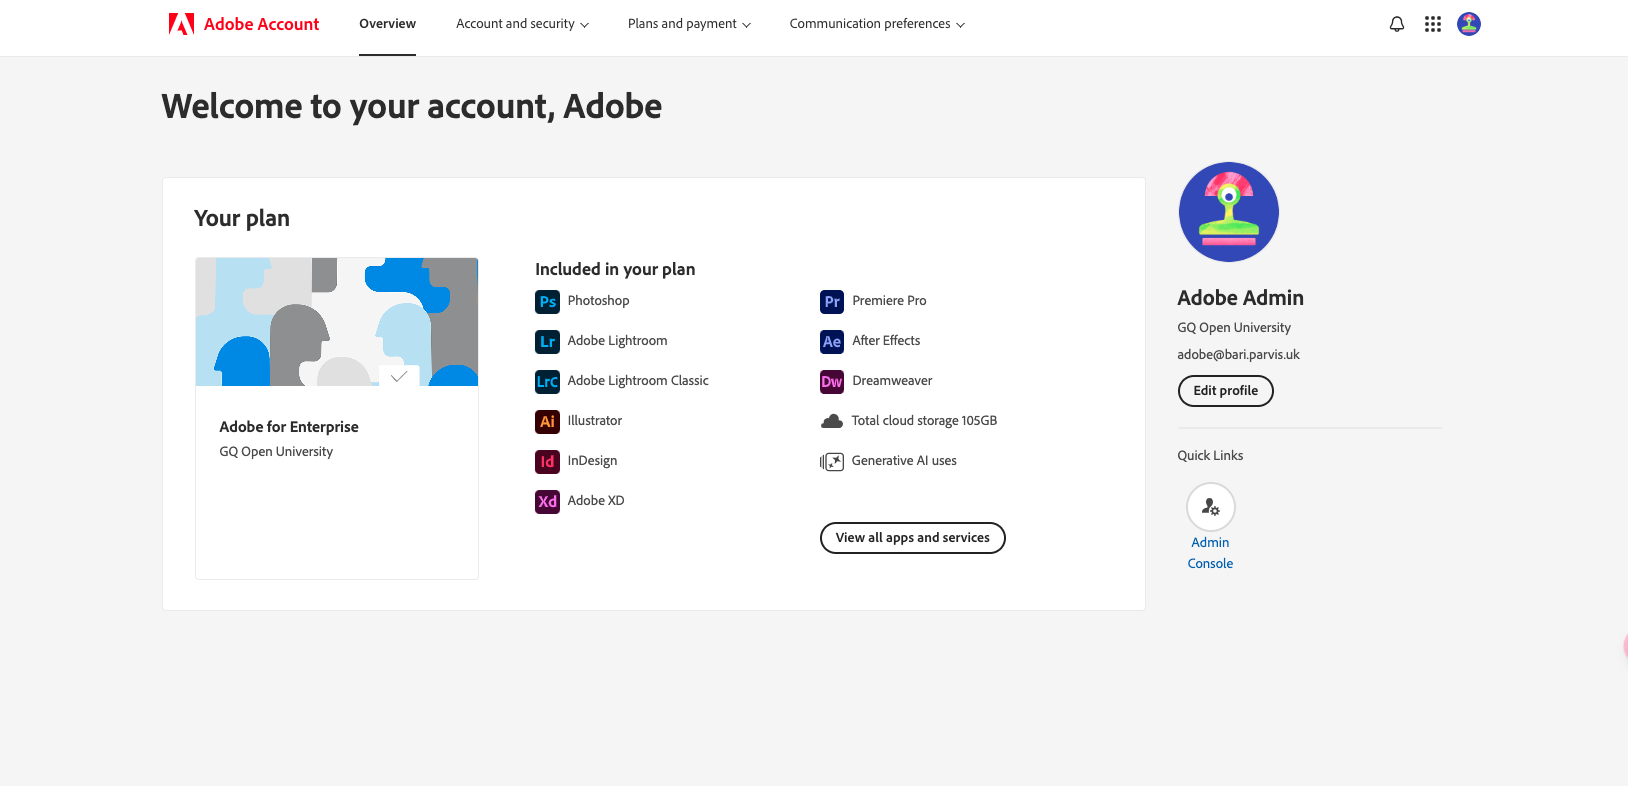
Task: Click the Adobe Account title link
Action: tap(261, 24)
